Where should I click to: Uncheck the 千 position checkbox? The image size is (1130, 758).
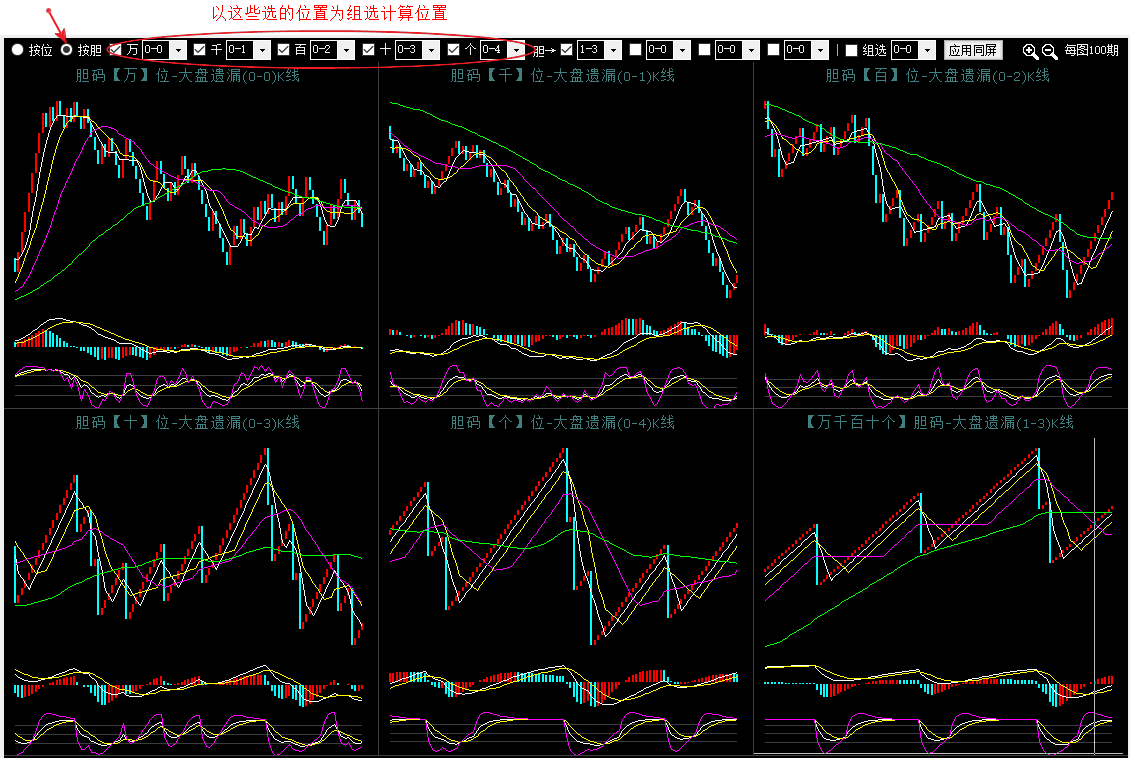click(200, 50)
